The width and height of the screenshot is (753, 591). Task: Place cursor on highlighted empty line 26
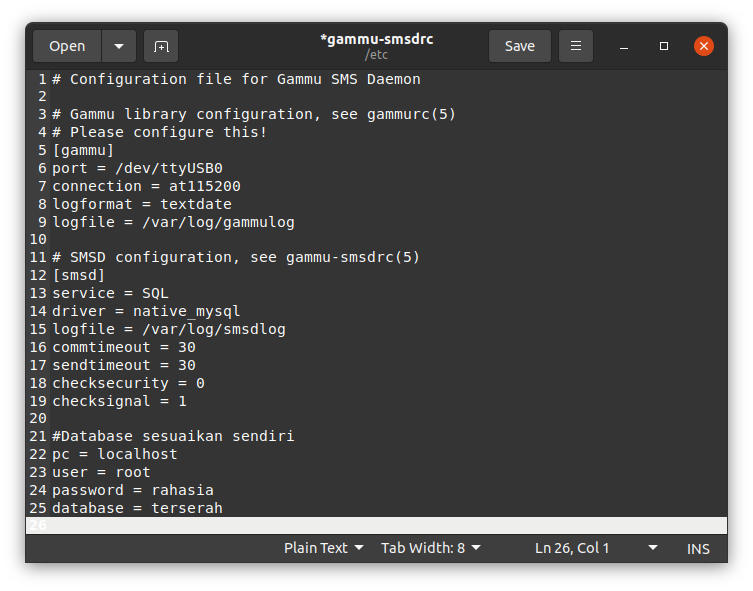pos(376,526)
